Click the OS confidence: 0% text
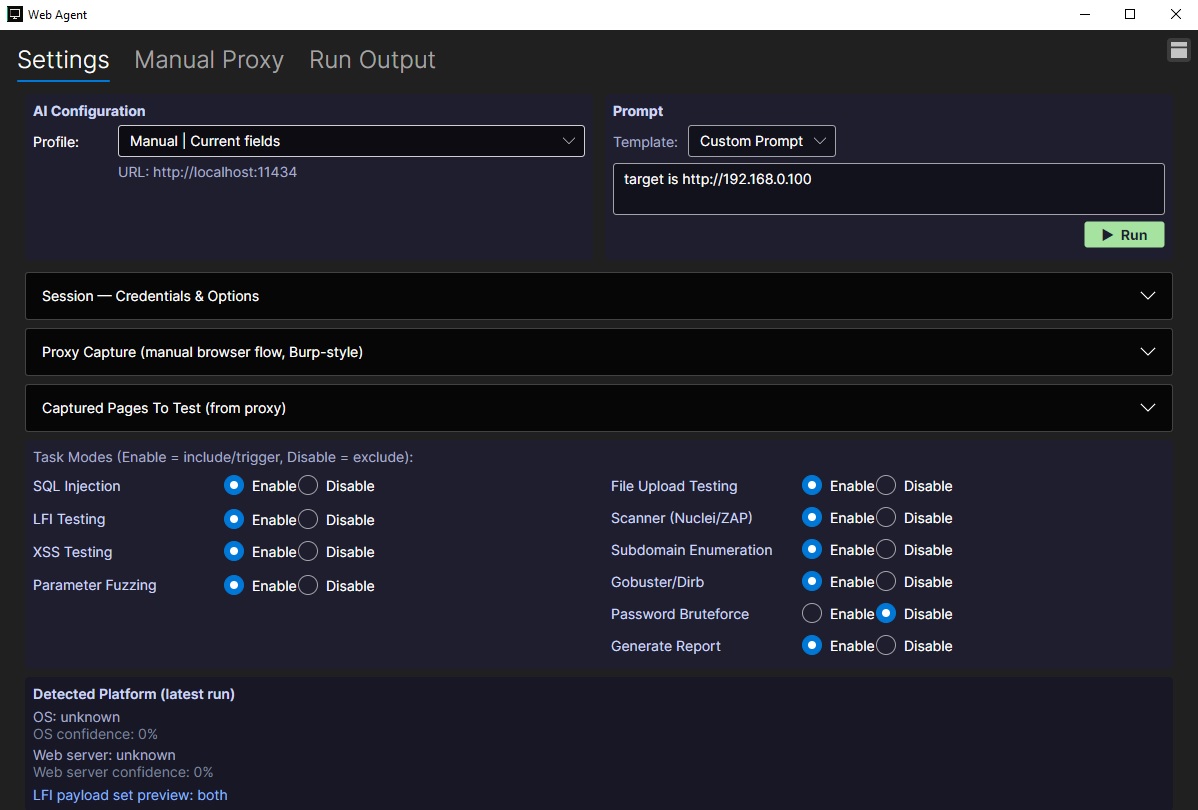 pos(96,734)
